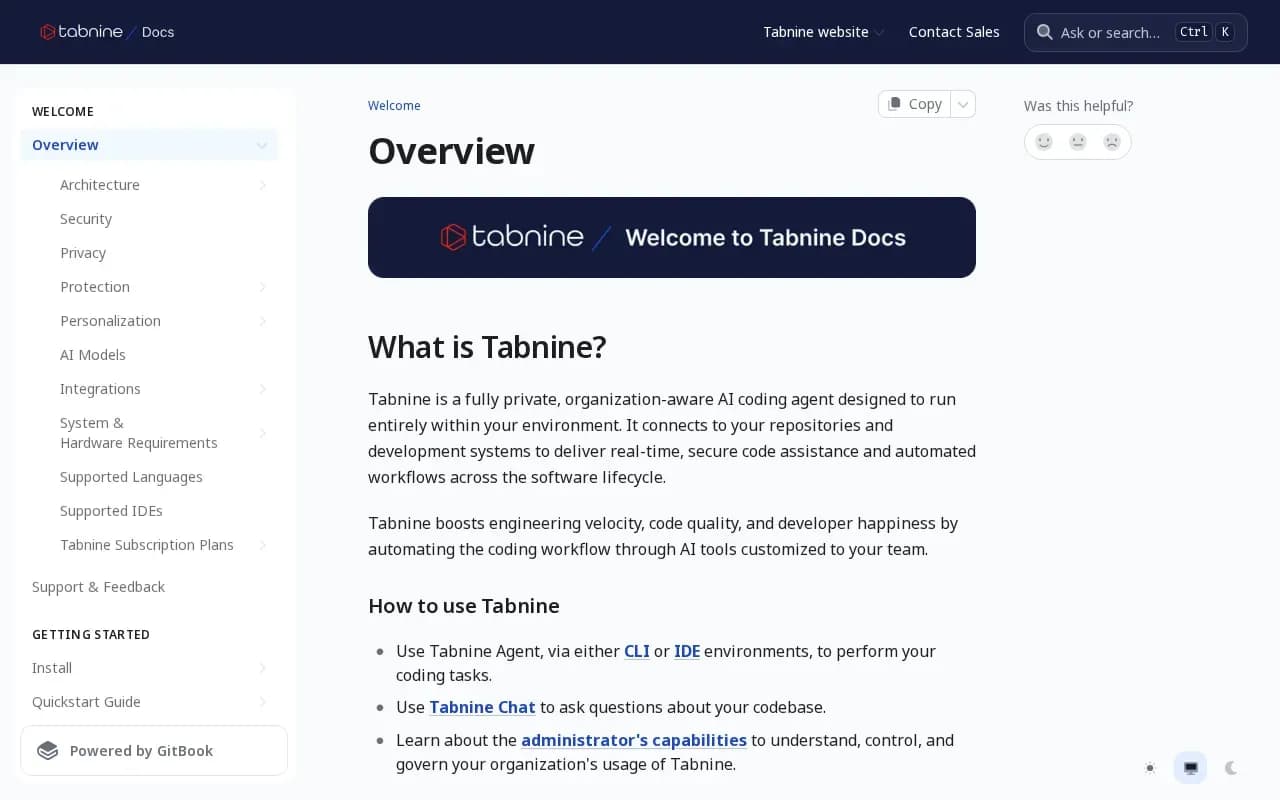Image resolution: width=1280 pixels, height=800 pixels.
Task: Open Security page in sidebar
Action: tap(86, 219)
